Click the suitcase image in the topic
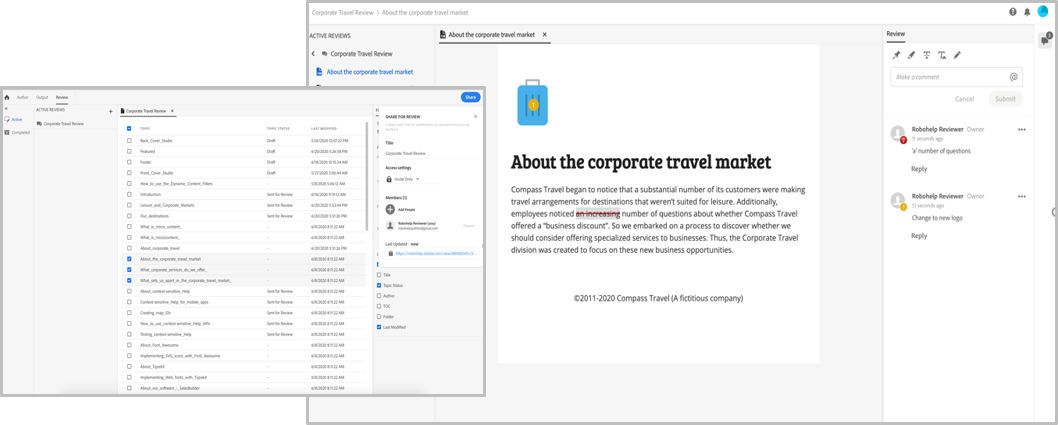Viewport: 1058px width, 425px height. tap(532, 103)
